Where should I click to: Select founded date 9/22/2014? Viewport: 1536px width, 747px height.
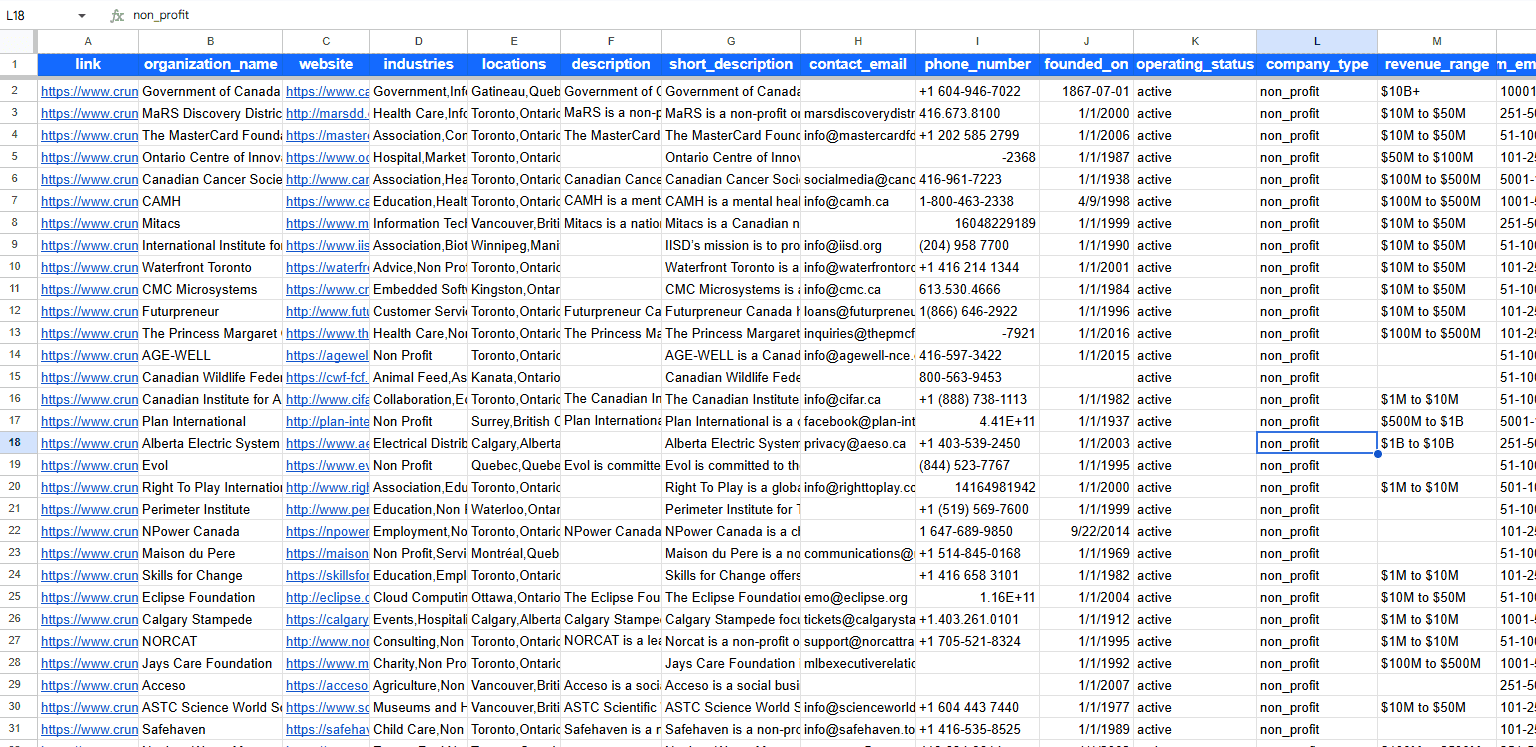pyautogui.click(x=1086, y=531)
